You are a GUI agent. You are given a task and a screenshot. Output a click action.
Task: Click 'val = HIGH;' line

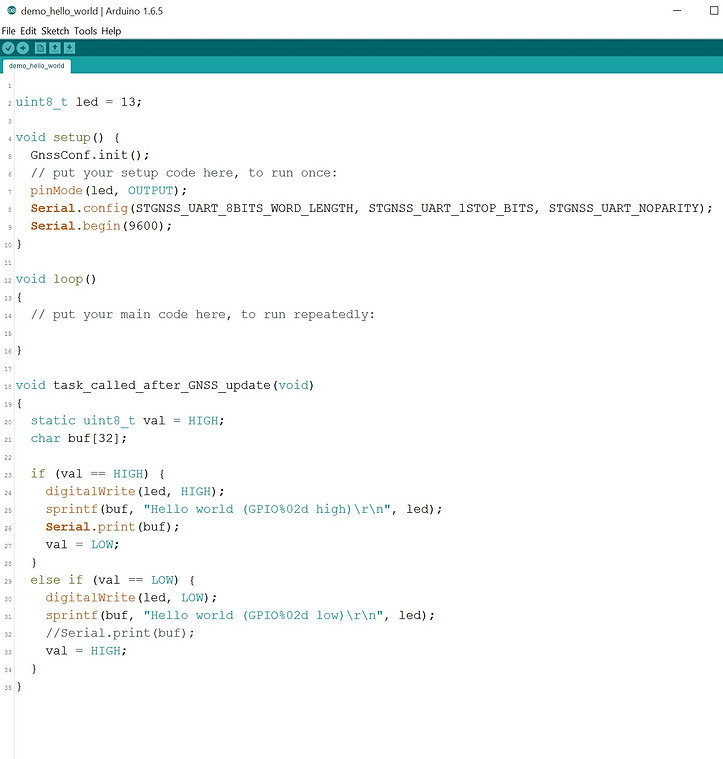tap(86, 651)
